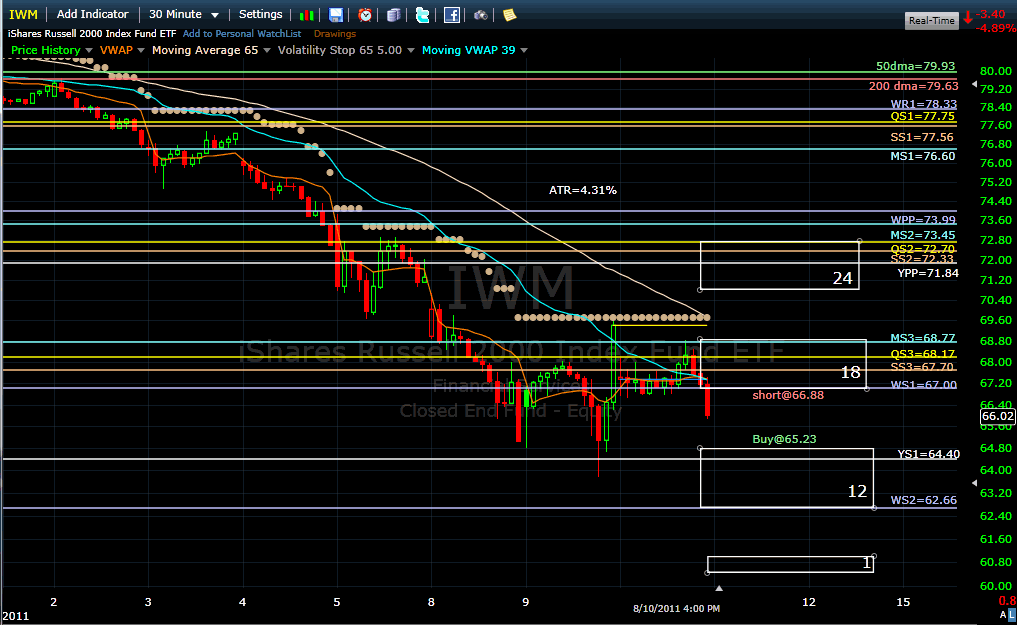Click the ATR=4.31% annotation
The image size is (1017, 625).
[x=582, y=190]
